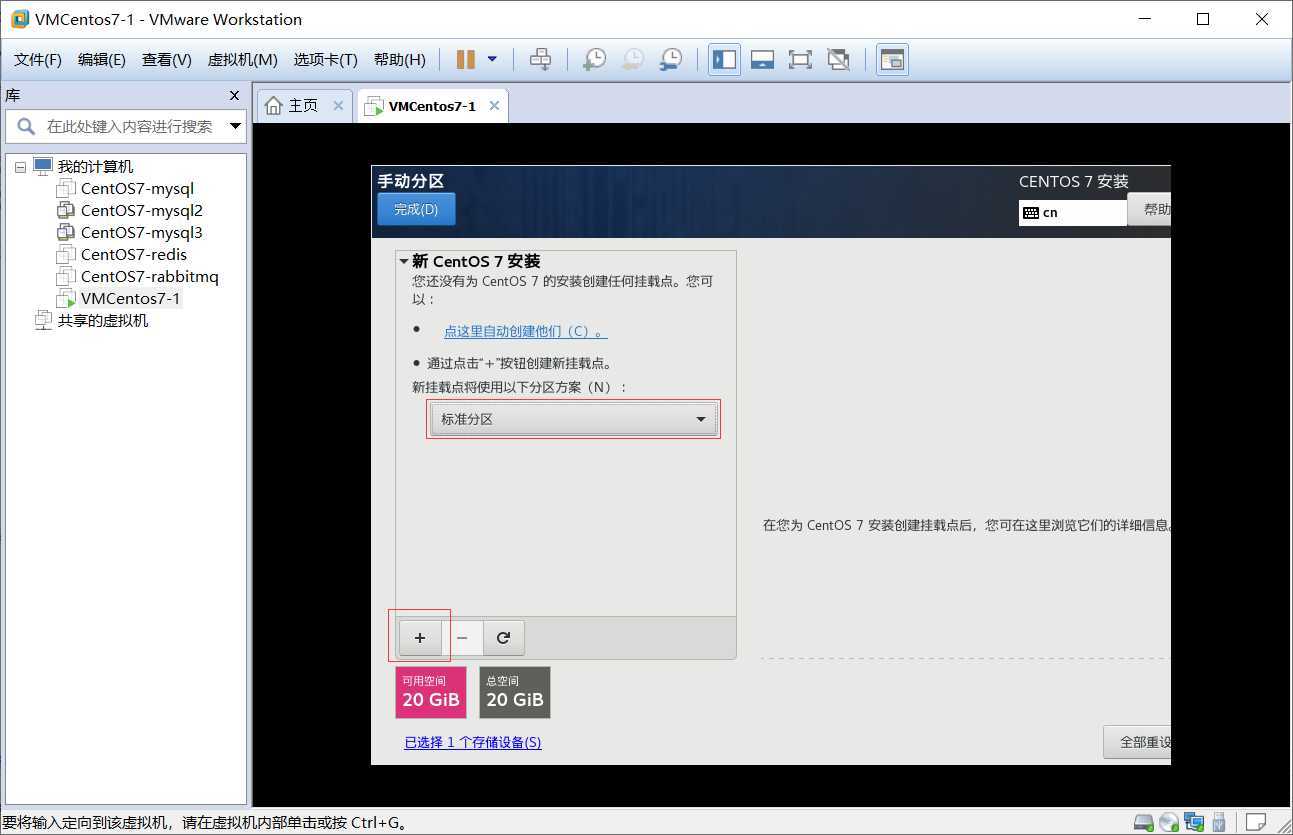Click 已选择 1 个存储设备(S) link

[473, 742]
